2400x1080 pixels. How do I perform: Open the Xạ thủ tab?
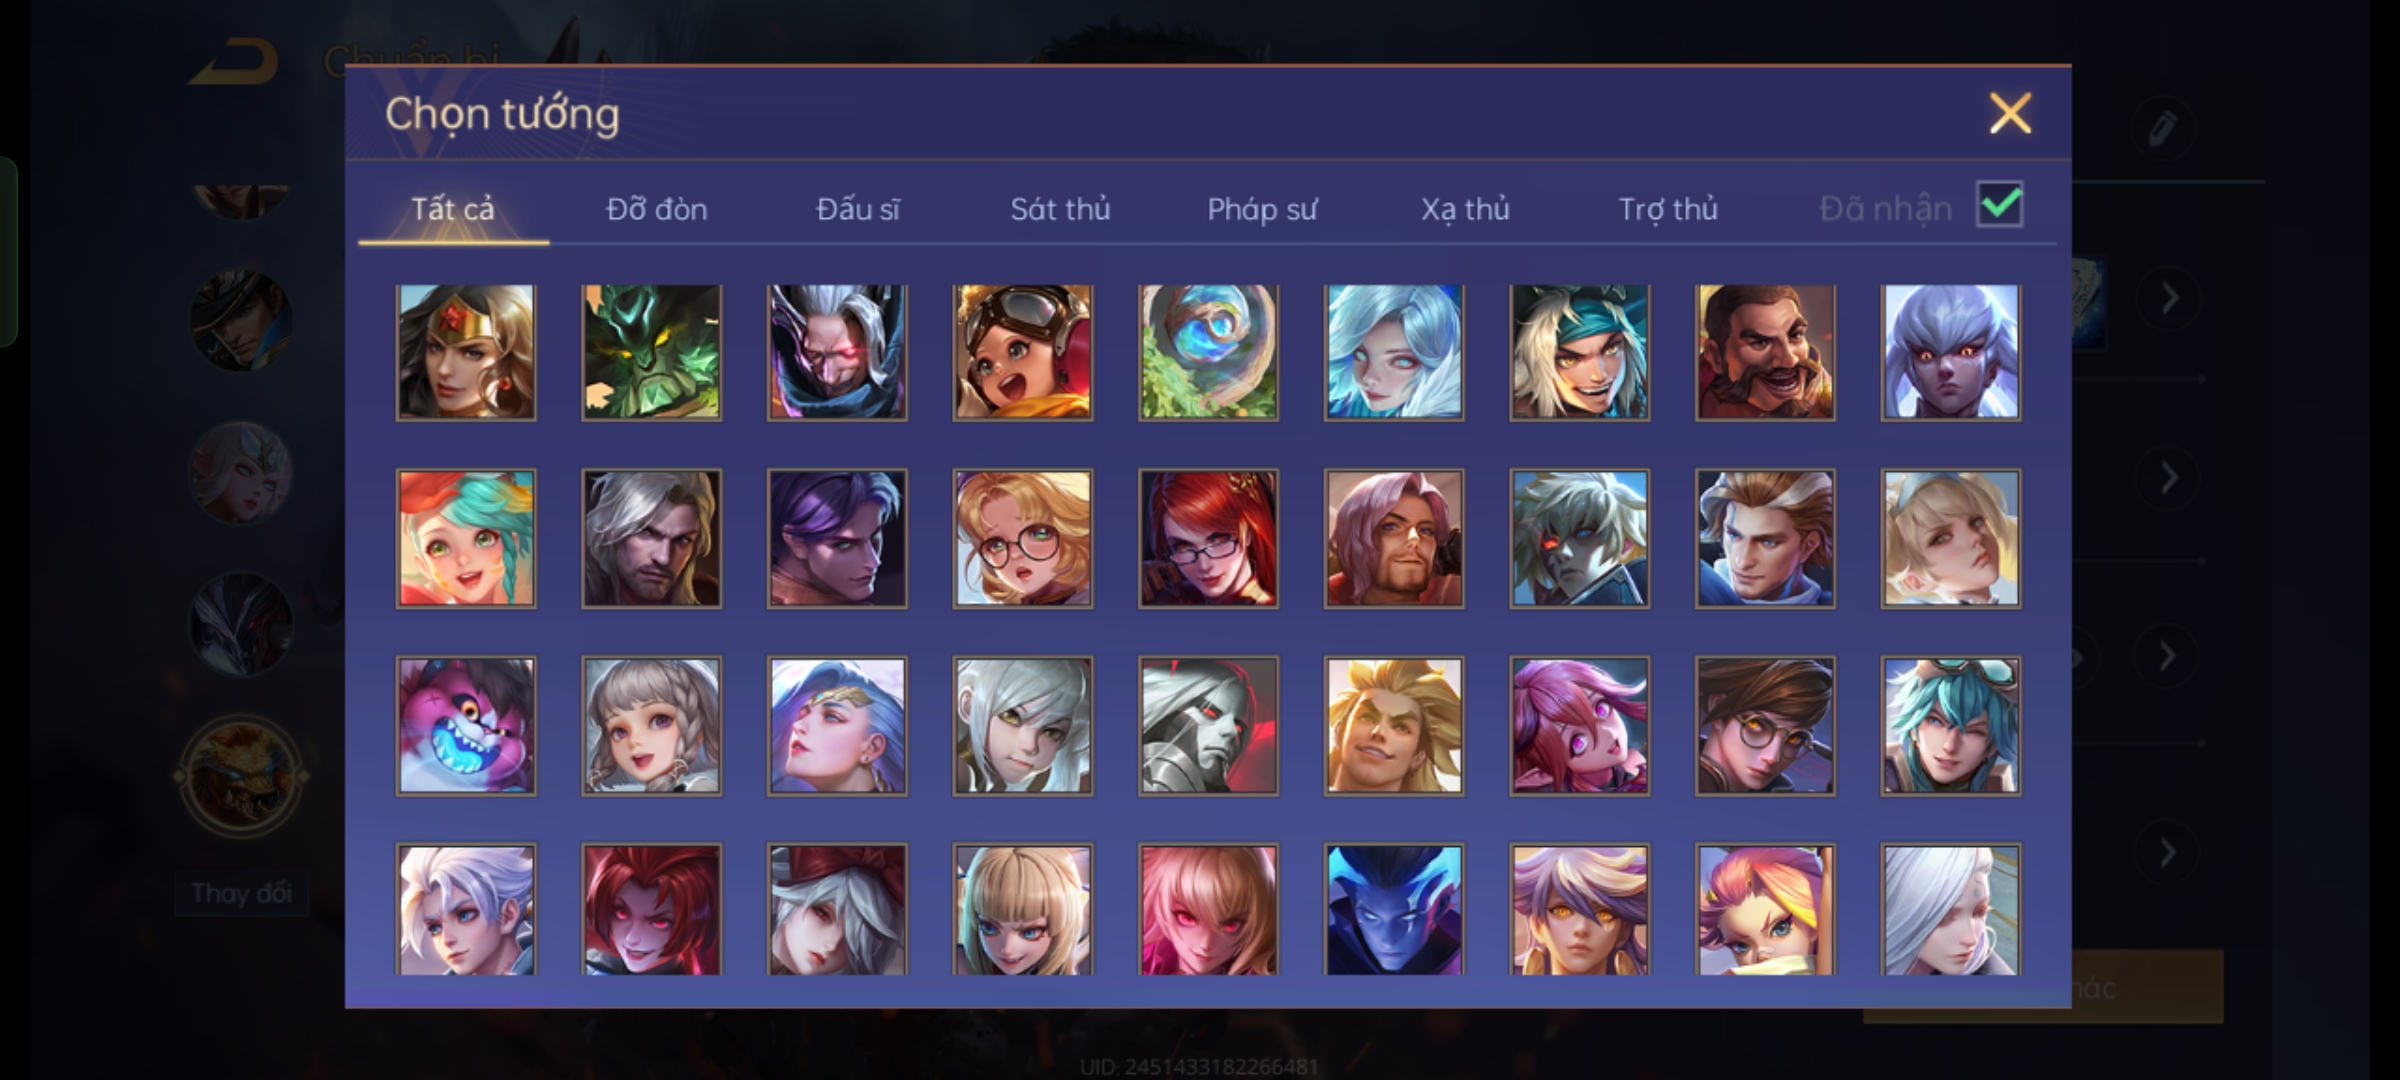1465,209
